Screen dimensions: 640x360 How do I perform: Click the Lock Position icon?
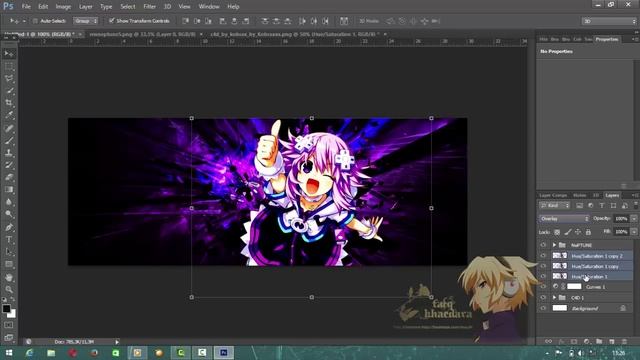point(578,232)
